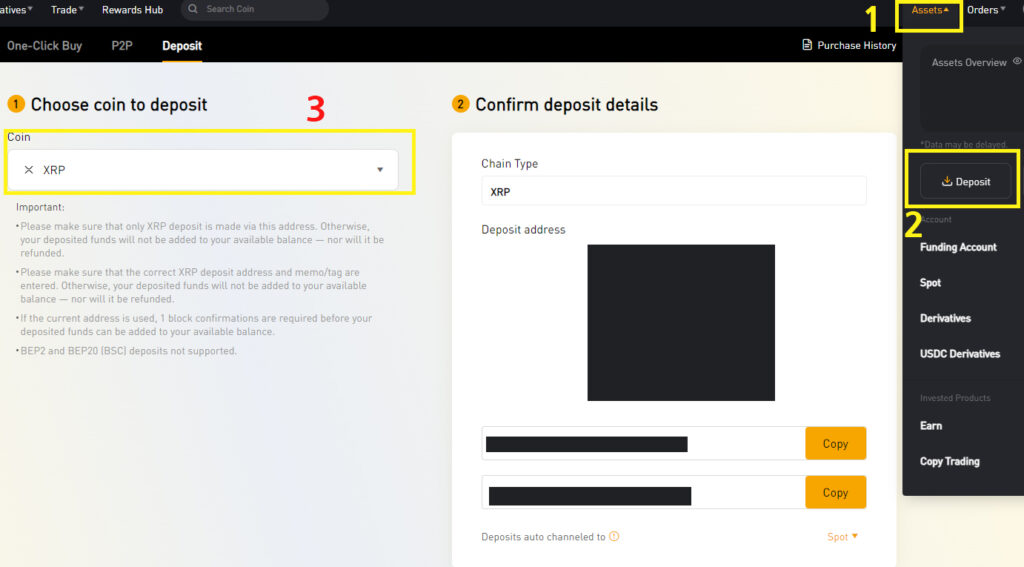1024x567 pixels.
Task: Open the Spot account entry
Action: coord(931,283)
